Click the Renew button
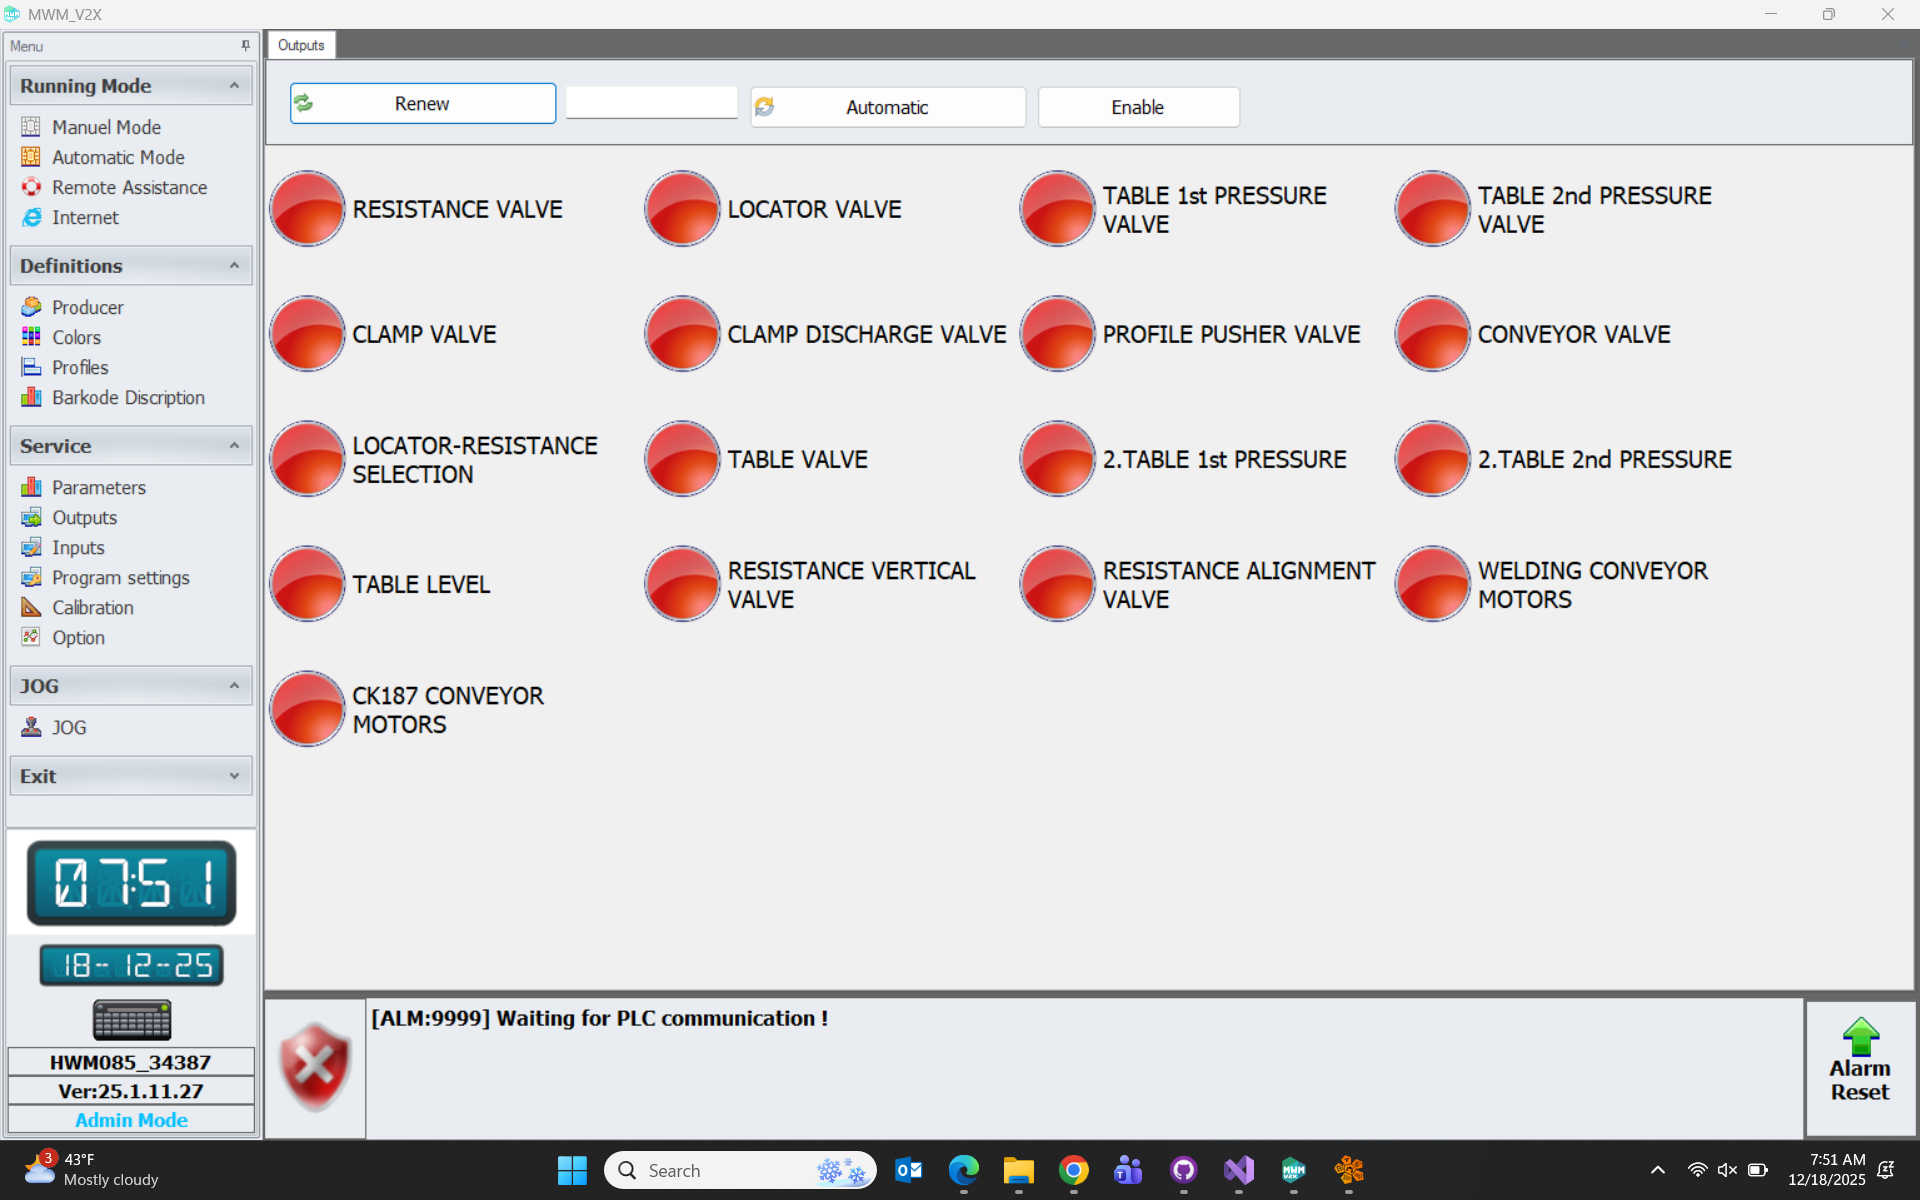This screenshot has width=1920, height=1200. click(422, 104)
